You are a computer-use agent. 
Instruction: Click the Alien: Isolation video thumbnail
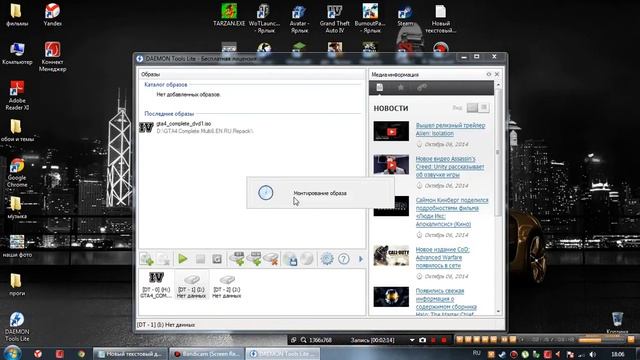(391, 131)
